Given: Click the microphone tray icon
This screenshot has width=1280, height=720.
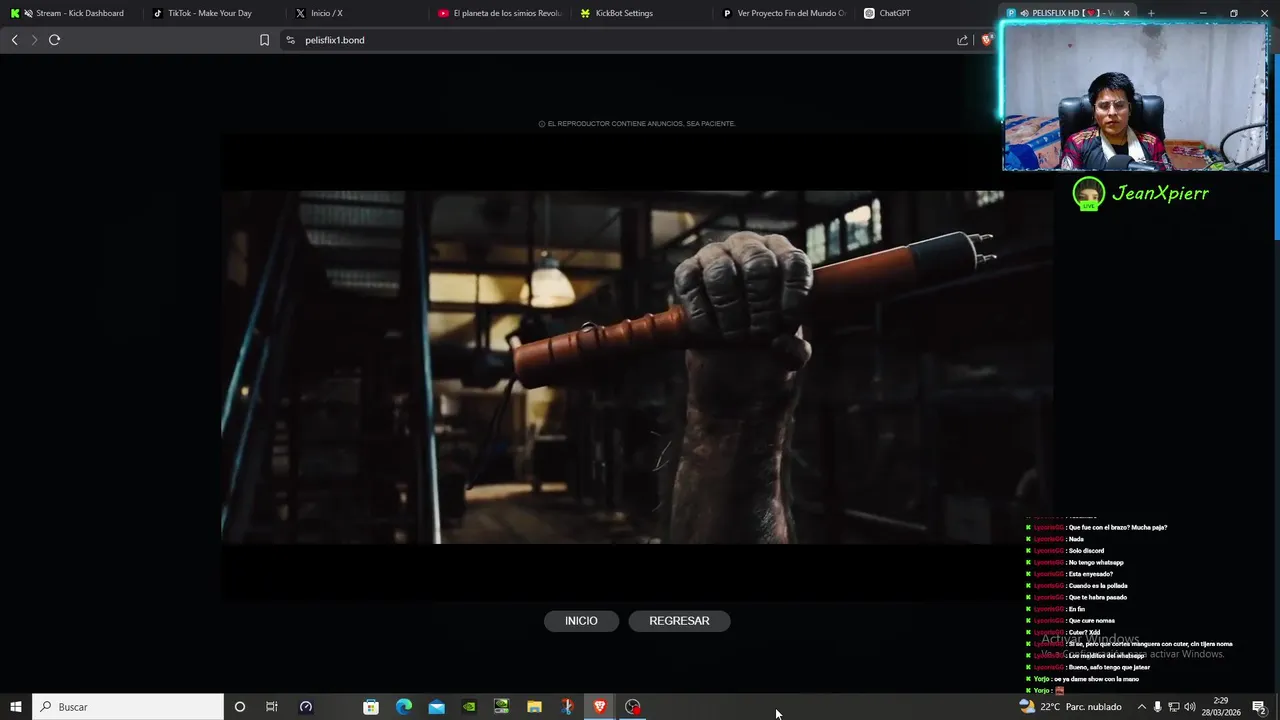Looking at the screenshot, I should point(1158,707).
